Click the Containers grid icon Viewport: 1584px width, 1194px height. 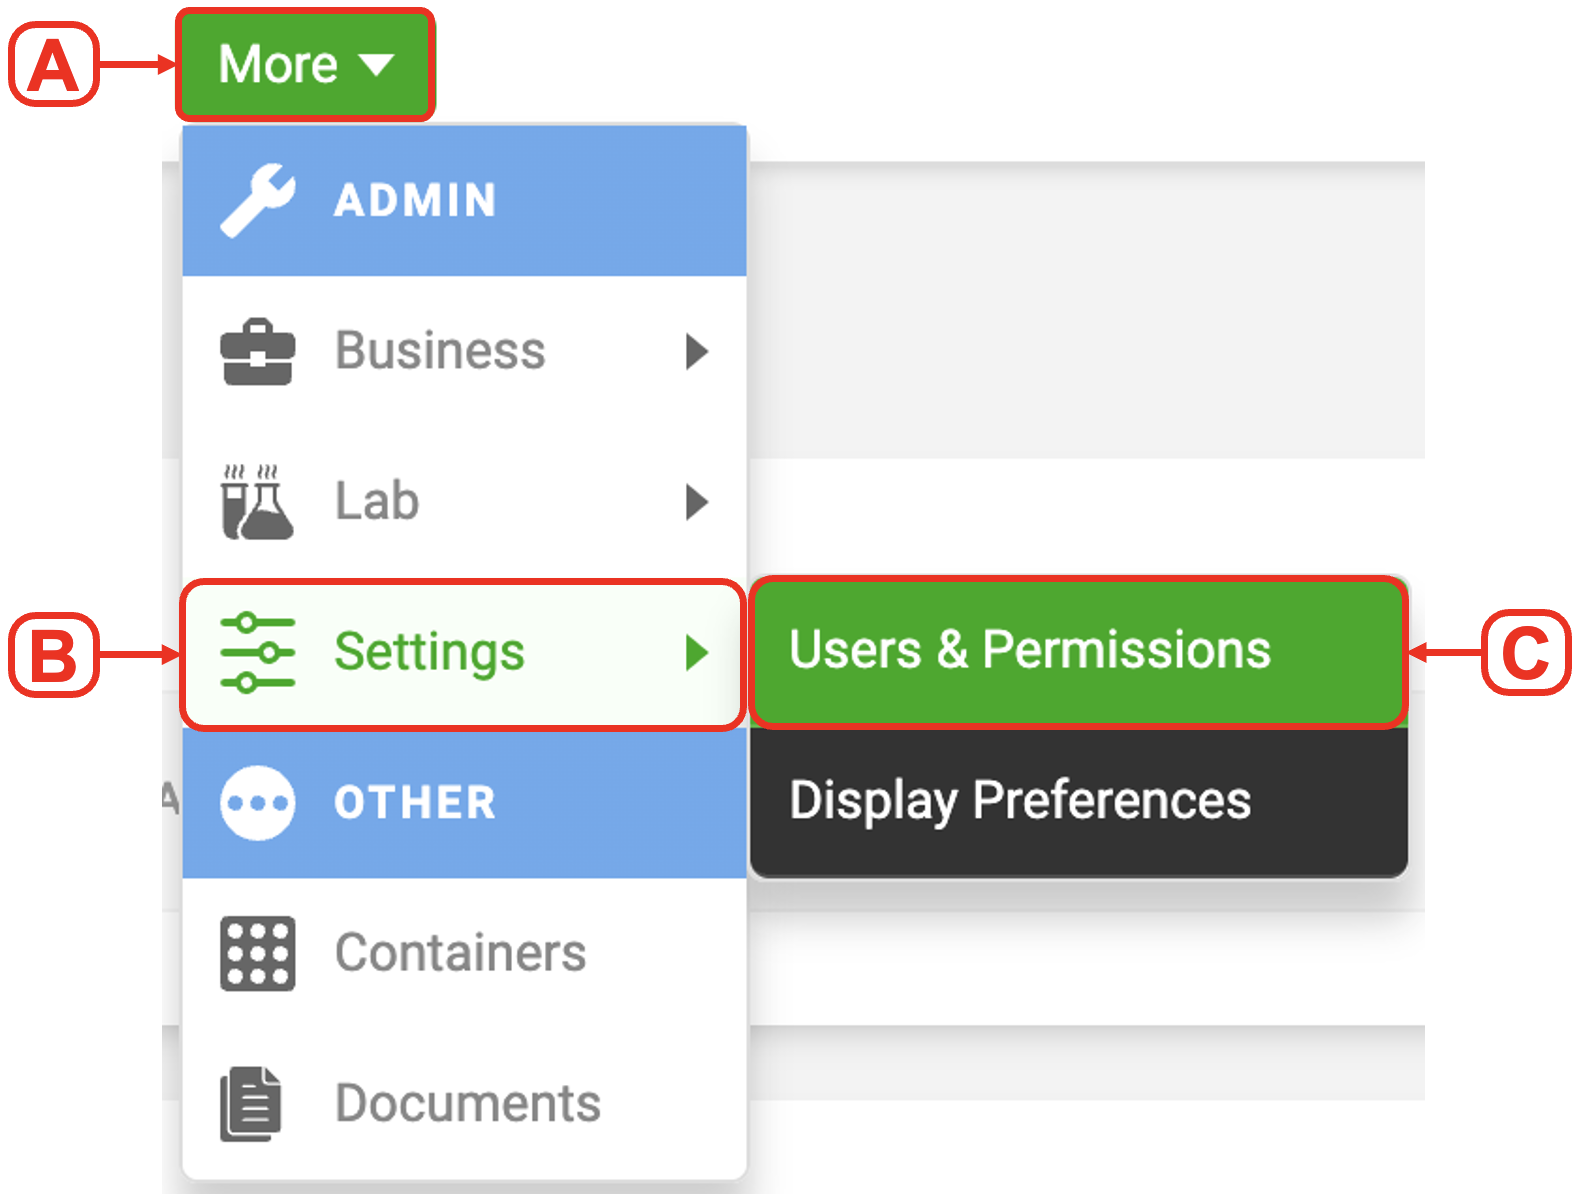258,953
